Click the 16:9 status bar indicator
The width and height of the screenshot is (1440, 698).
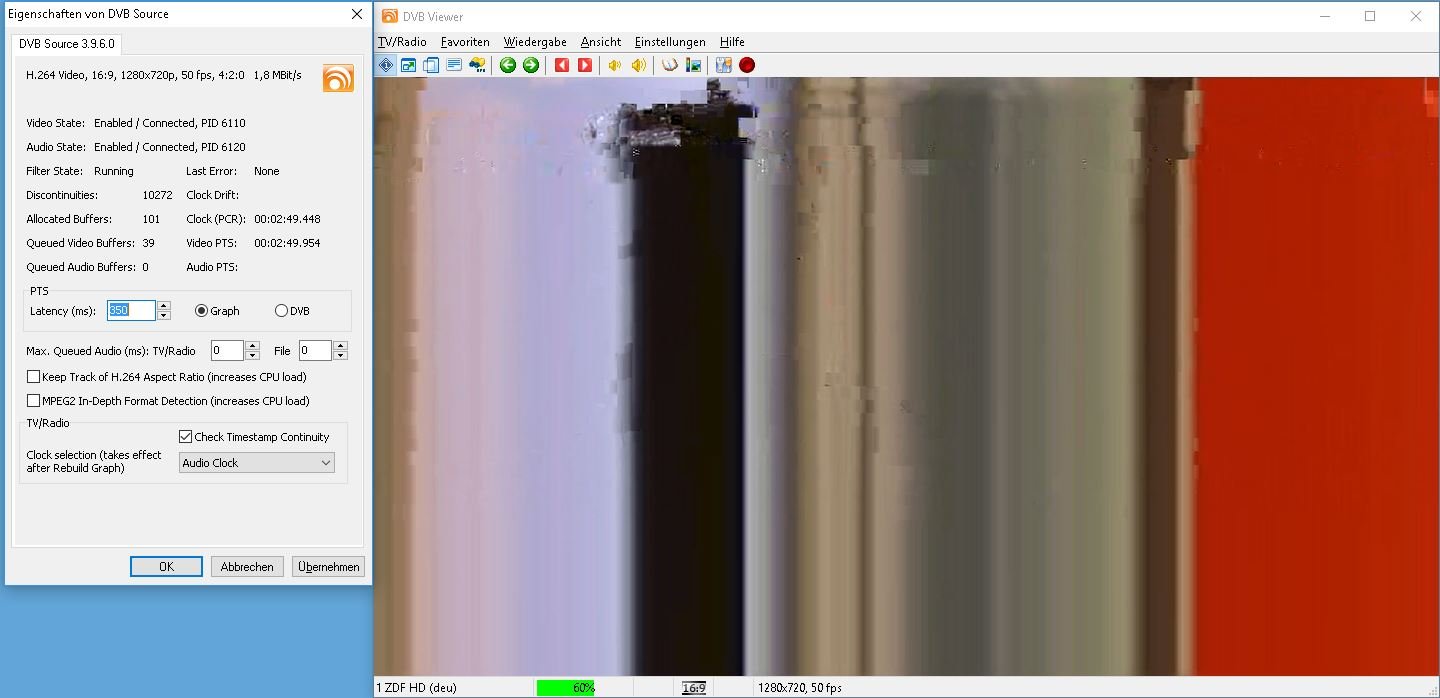click(694, 688)
